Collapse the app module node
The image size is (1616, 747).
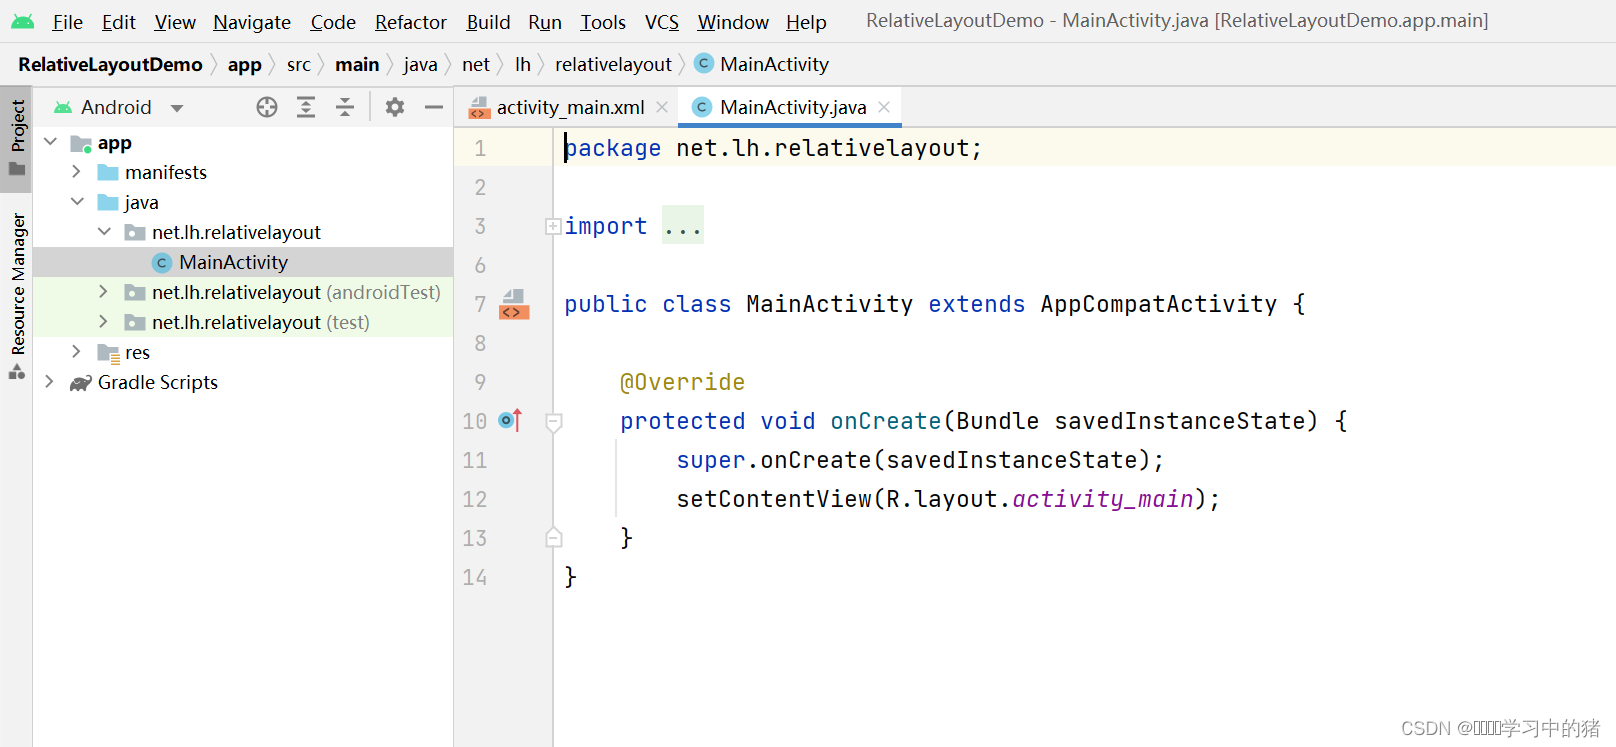[x=50, y=143]
